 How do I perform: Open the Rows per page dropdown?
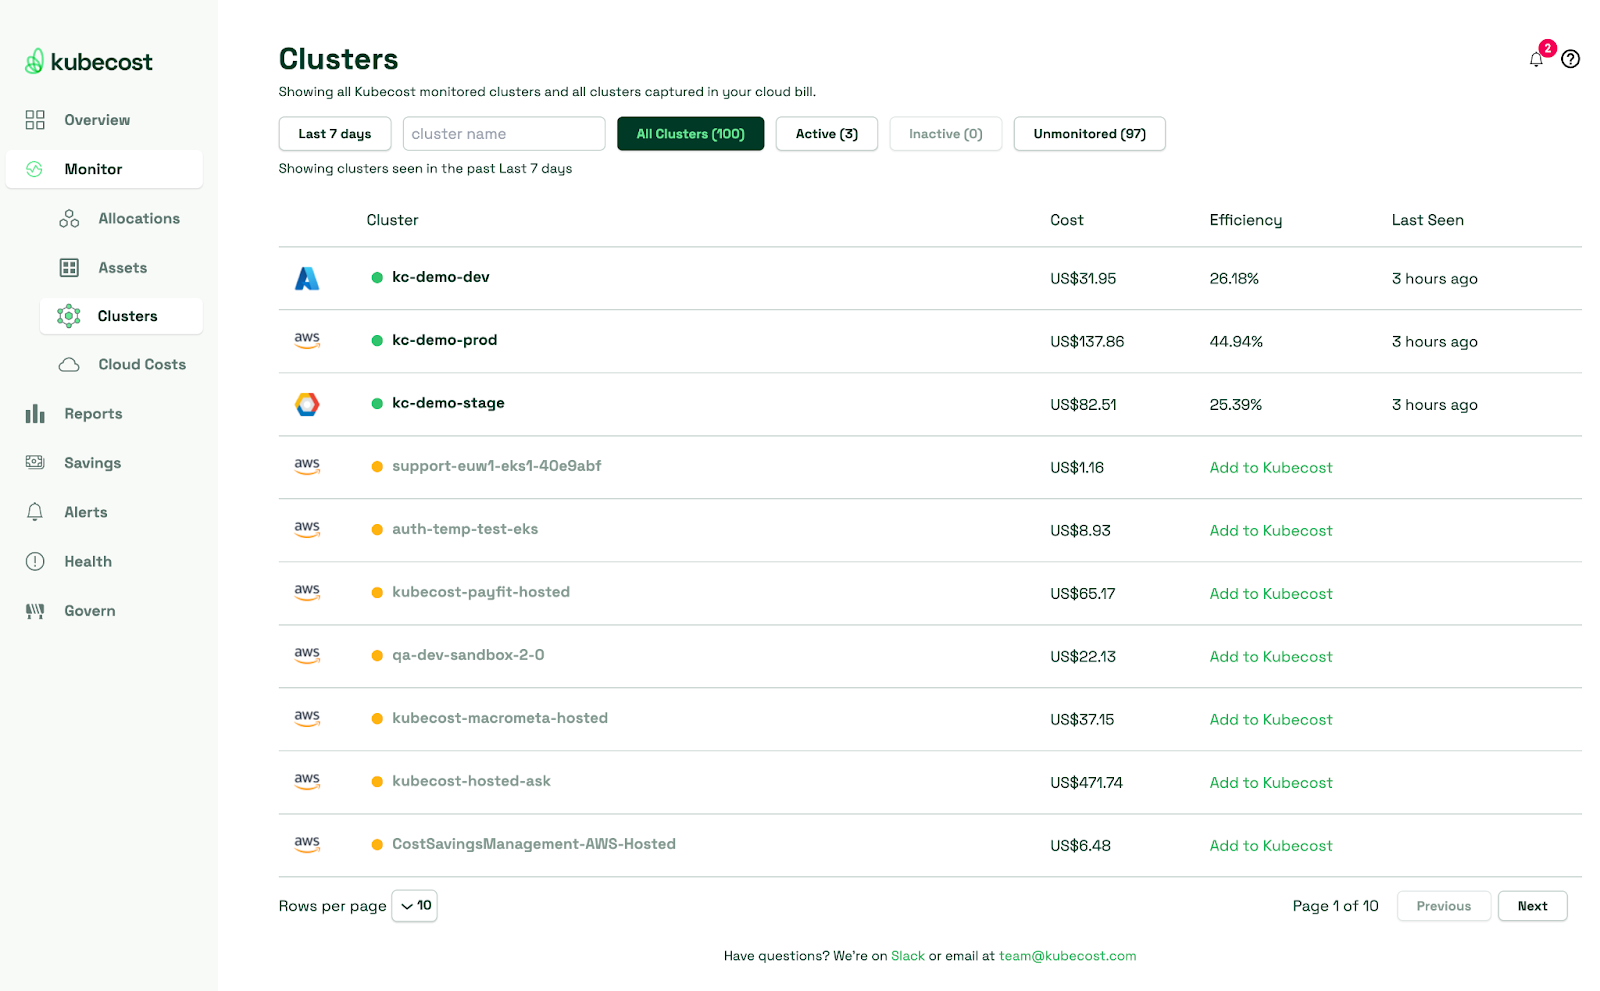[x=415, y=906]
